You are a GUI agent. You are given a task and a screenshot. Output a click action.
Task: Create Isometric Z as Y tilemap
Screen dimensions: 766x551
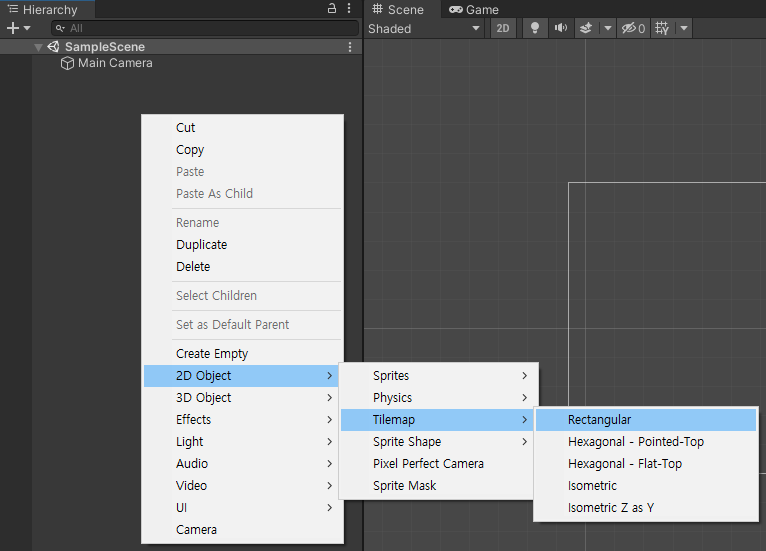[646, 508]
